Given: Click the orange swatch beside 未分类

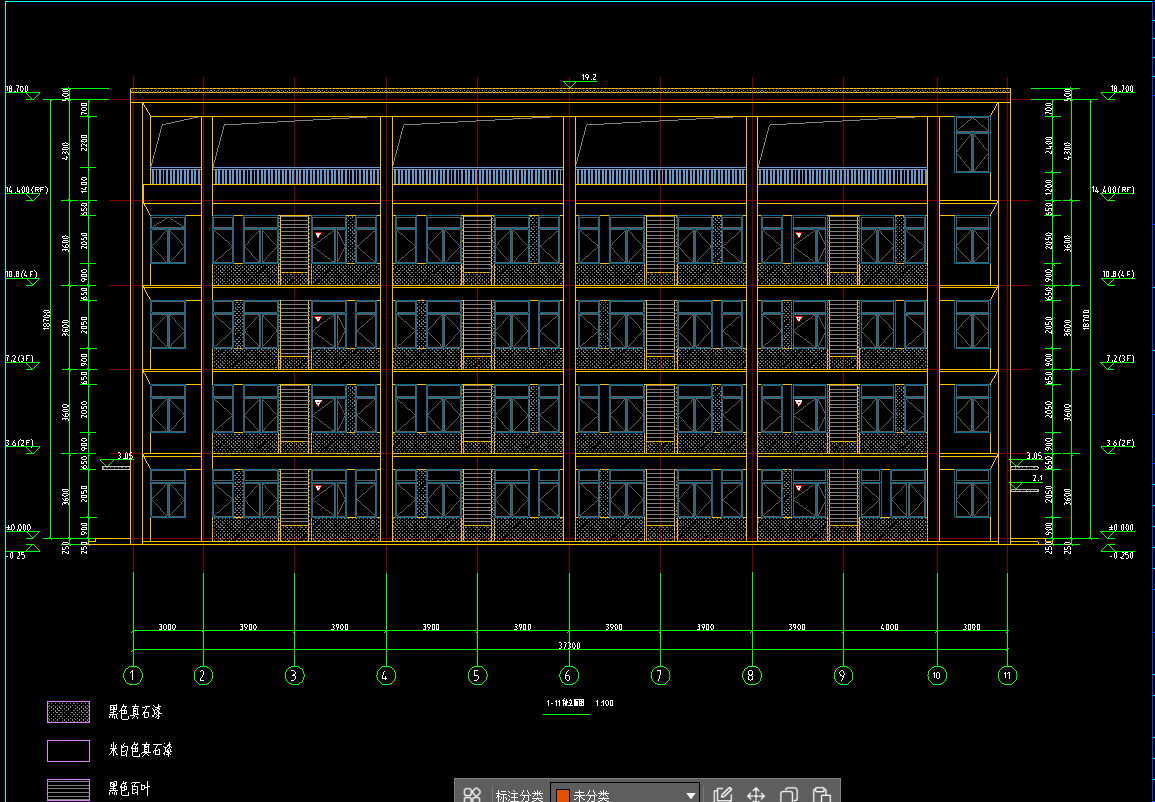Looking at the screenshot, I should click(562, 795).
